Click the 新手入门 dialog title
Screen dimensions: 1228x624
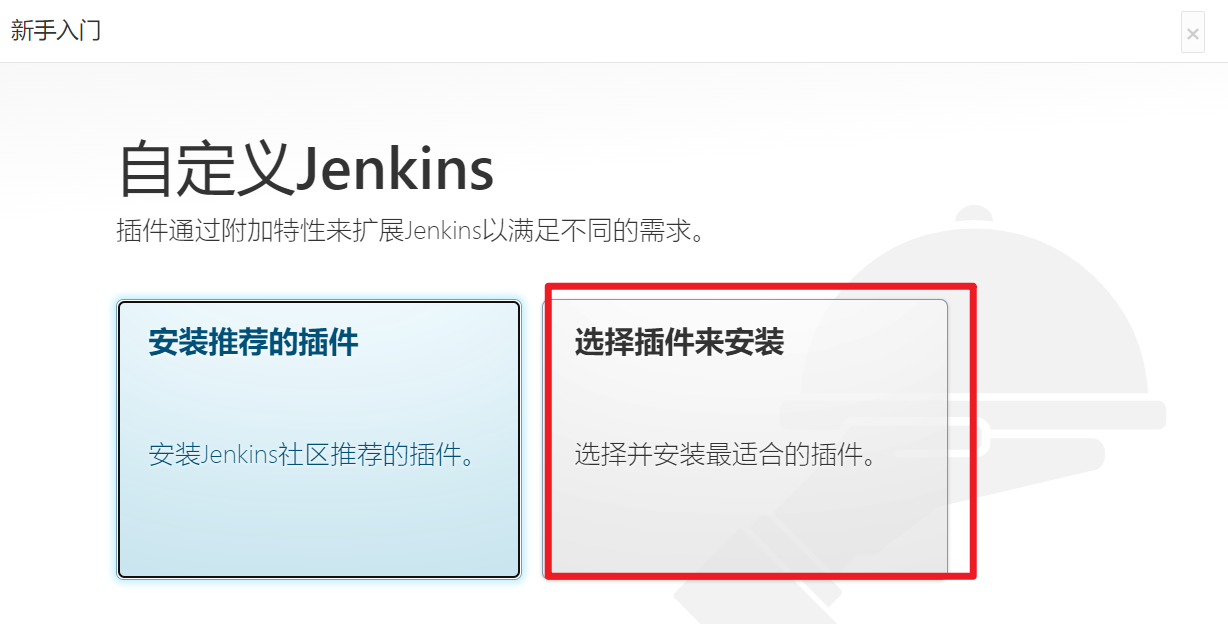pyautogui.click(x=56, y=30)
